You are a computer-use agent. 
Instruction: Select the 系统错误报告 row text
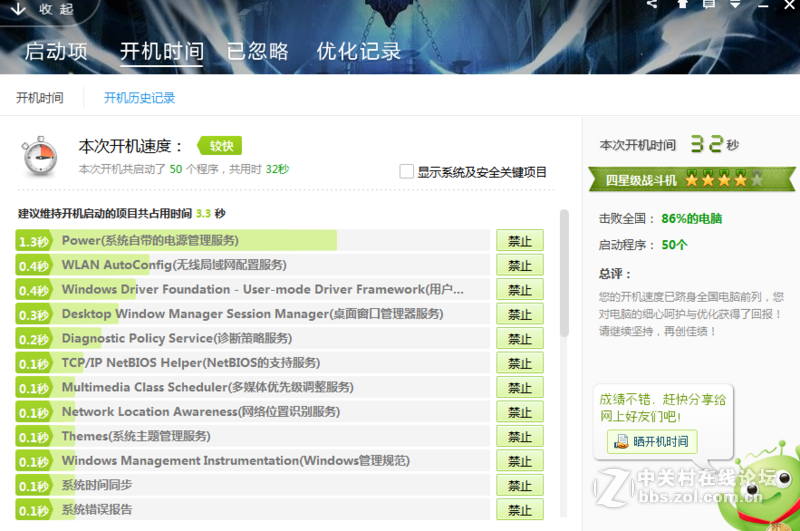(x=96, y=510)
